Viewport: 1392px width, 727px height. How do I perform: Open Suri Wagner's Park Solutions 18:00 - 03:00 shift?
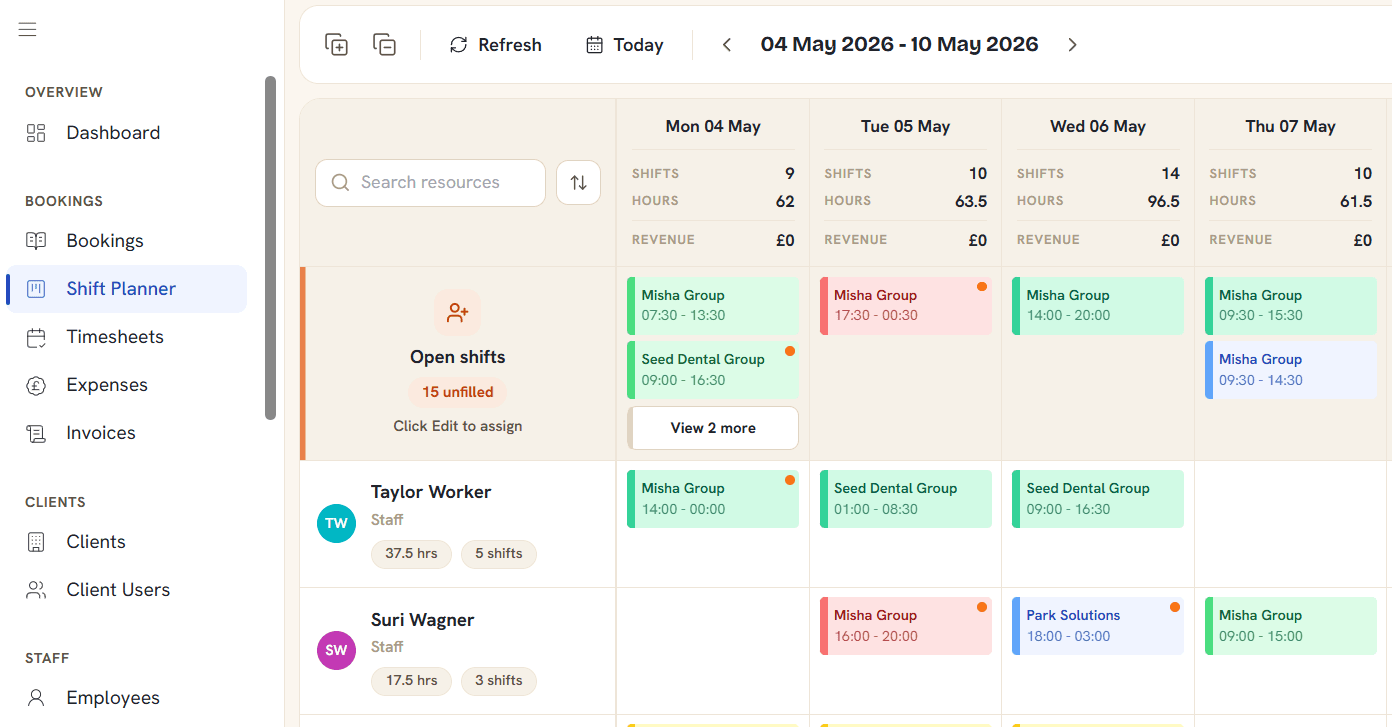point(1098,626)
